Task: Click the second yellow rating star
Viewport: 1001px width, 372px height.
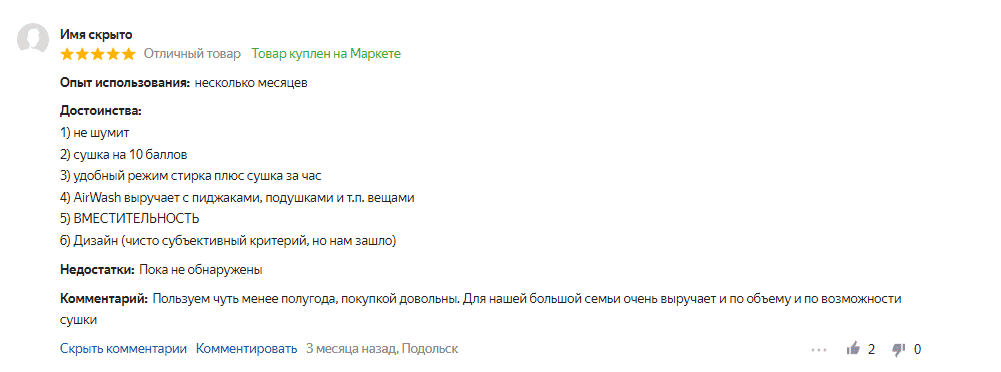Action: coord(83,54)
